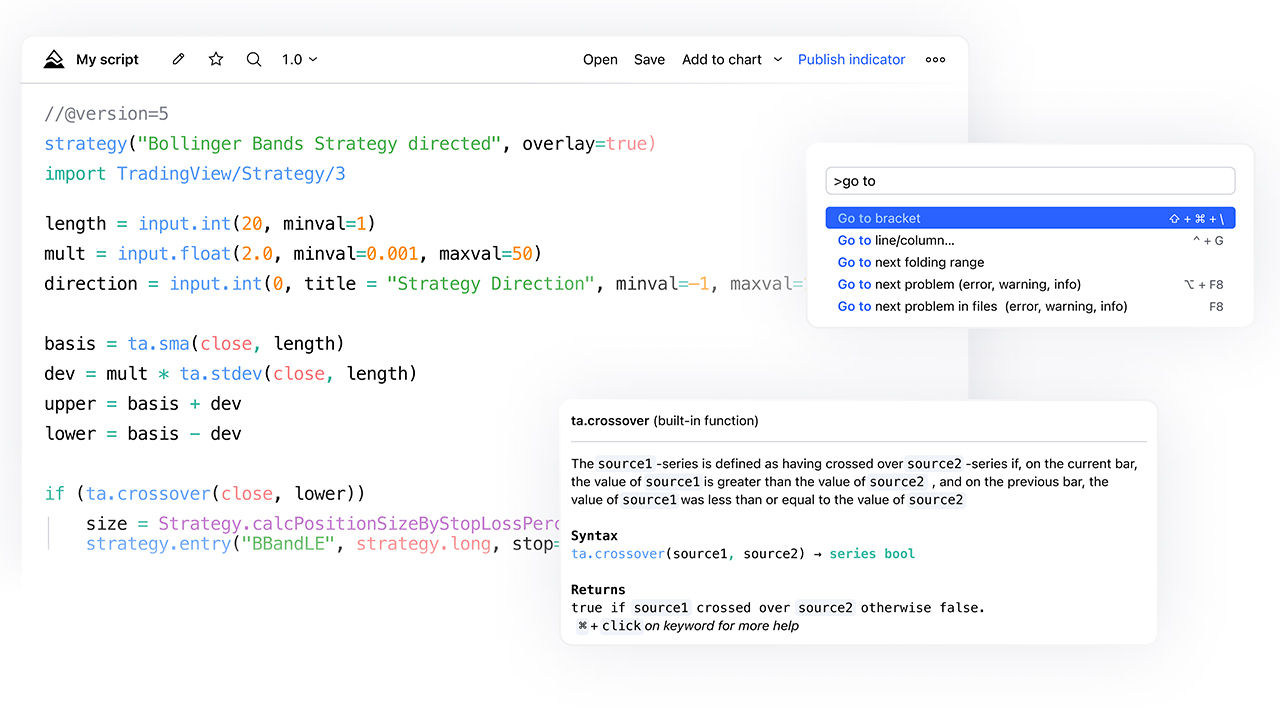This screenshot has width=1280, height=720.
Task: Select Go to next problem in files
Action: [982, 306]
